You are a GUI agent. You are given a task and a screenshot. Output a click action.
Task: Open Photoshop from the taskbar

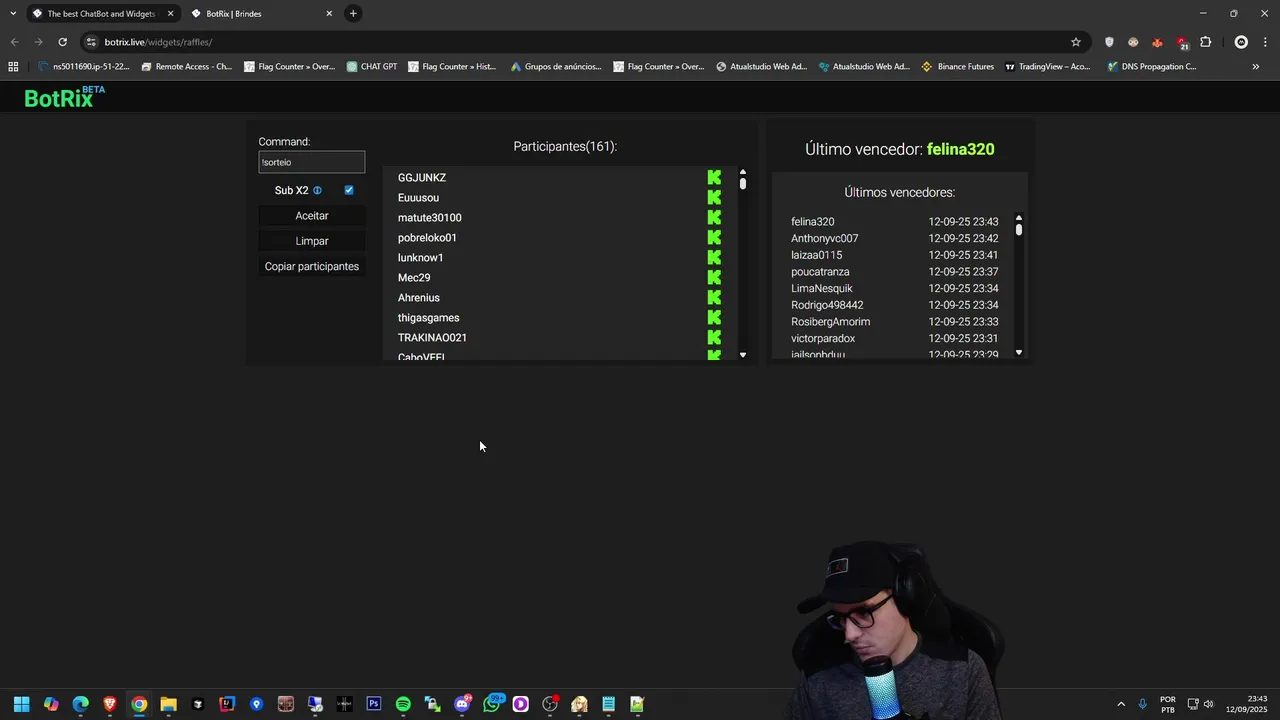tap(374, 704)
